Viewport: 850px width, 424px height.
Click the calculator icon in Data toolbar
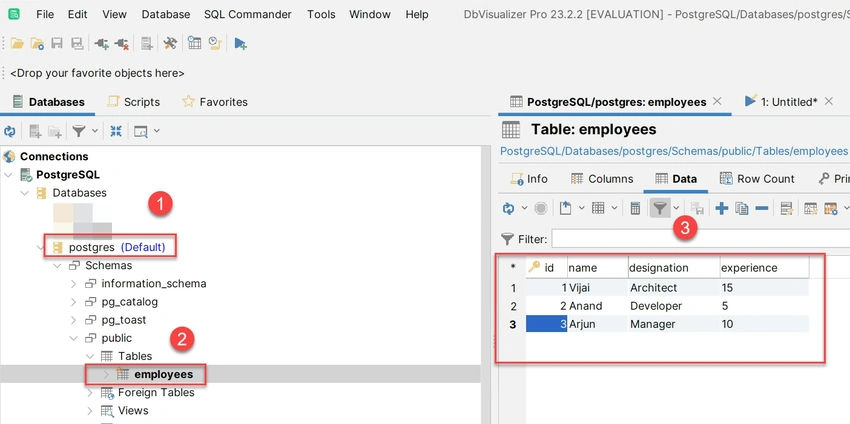point(635,208)
